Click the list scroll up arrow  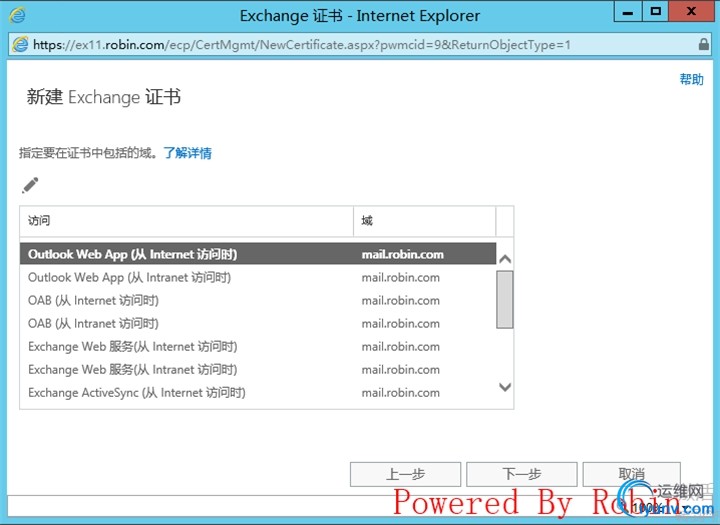(x=505, y=259)
